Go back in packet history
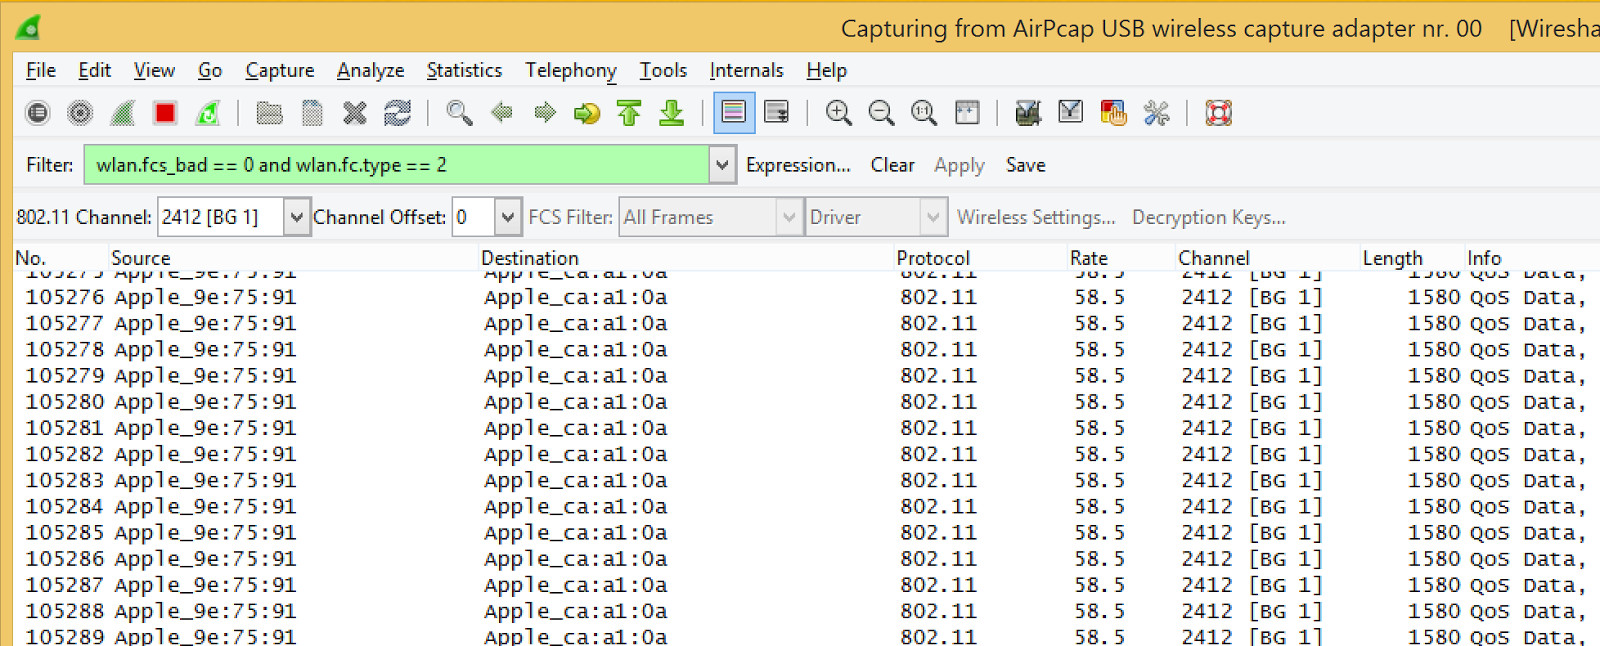 click(x=502, y=113)
